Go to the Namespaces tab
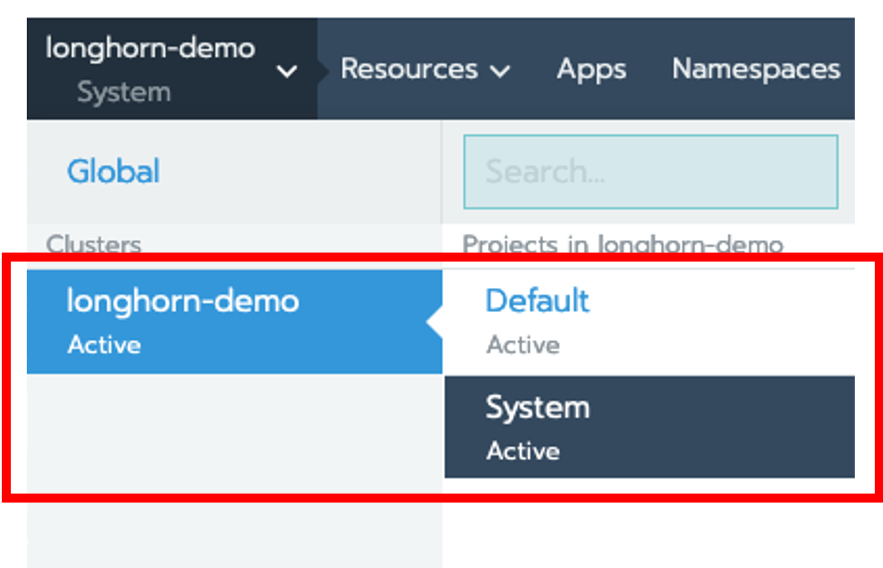The height and width of the screenshot is (568, 883). pos(755,69)
